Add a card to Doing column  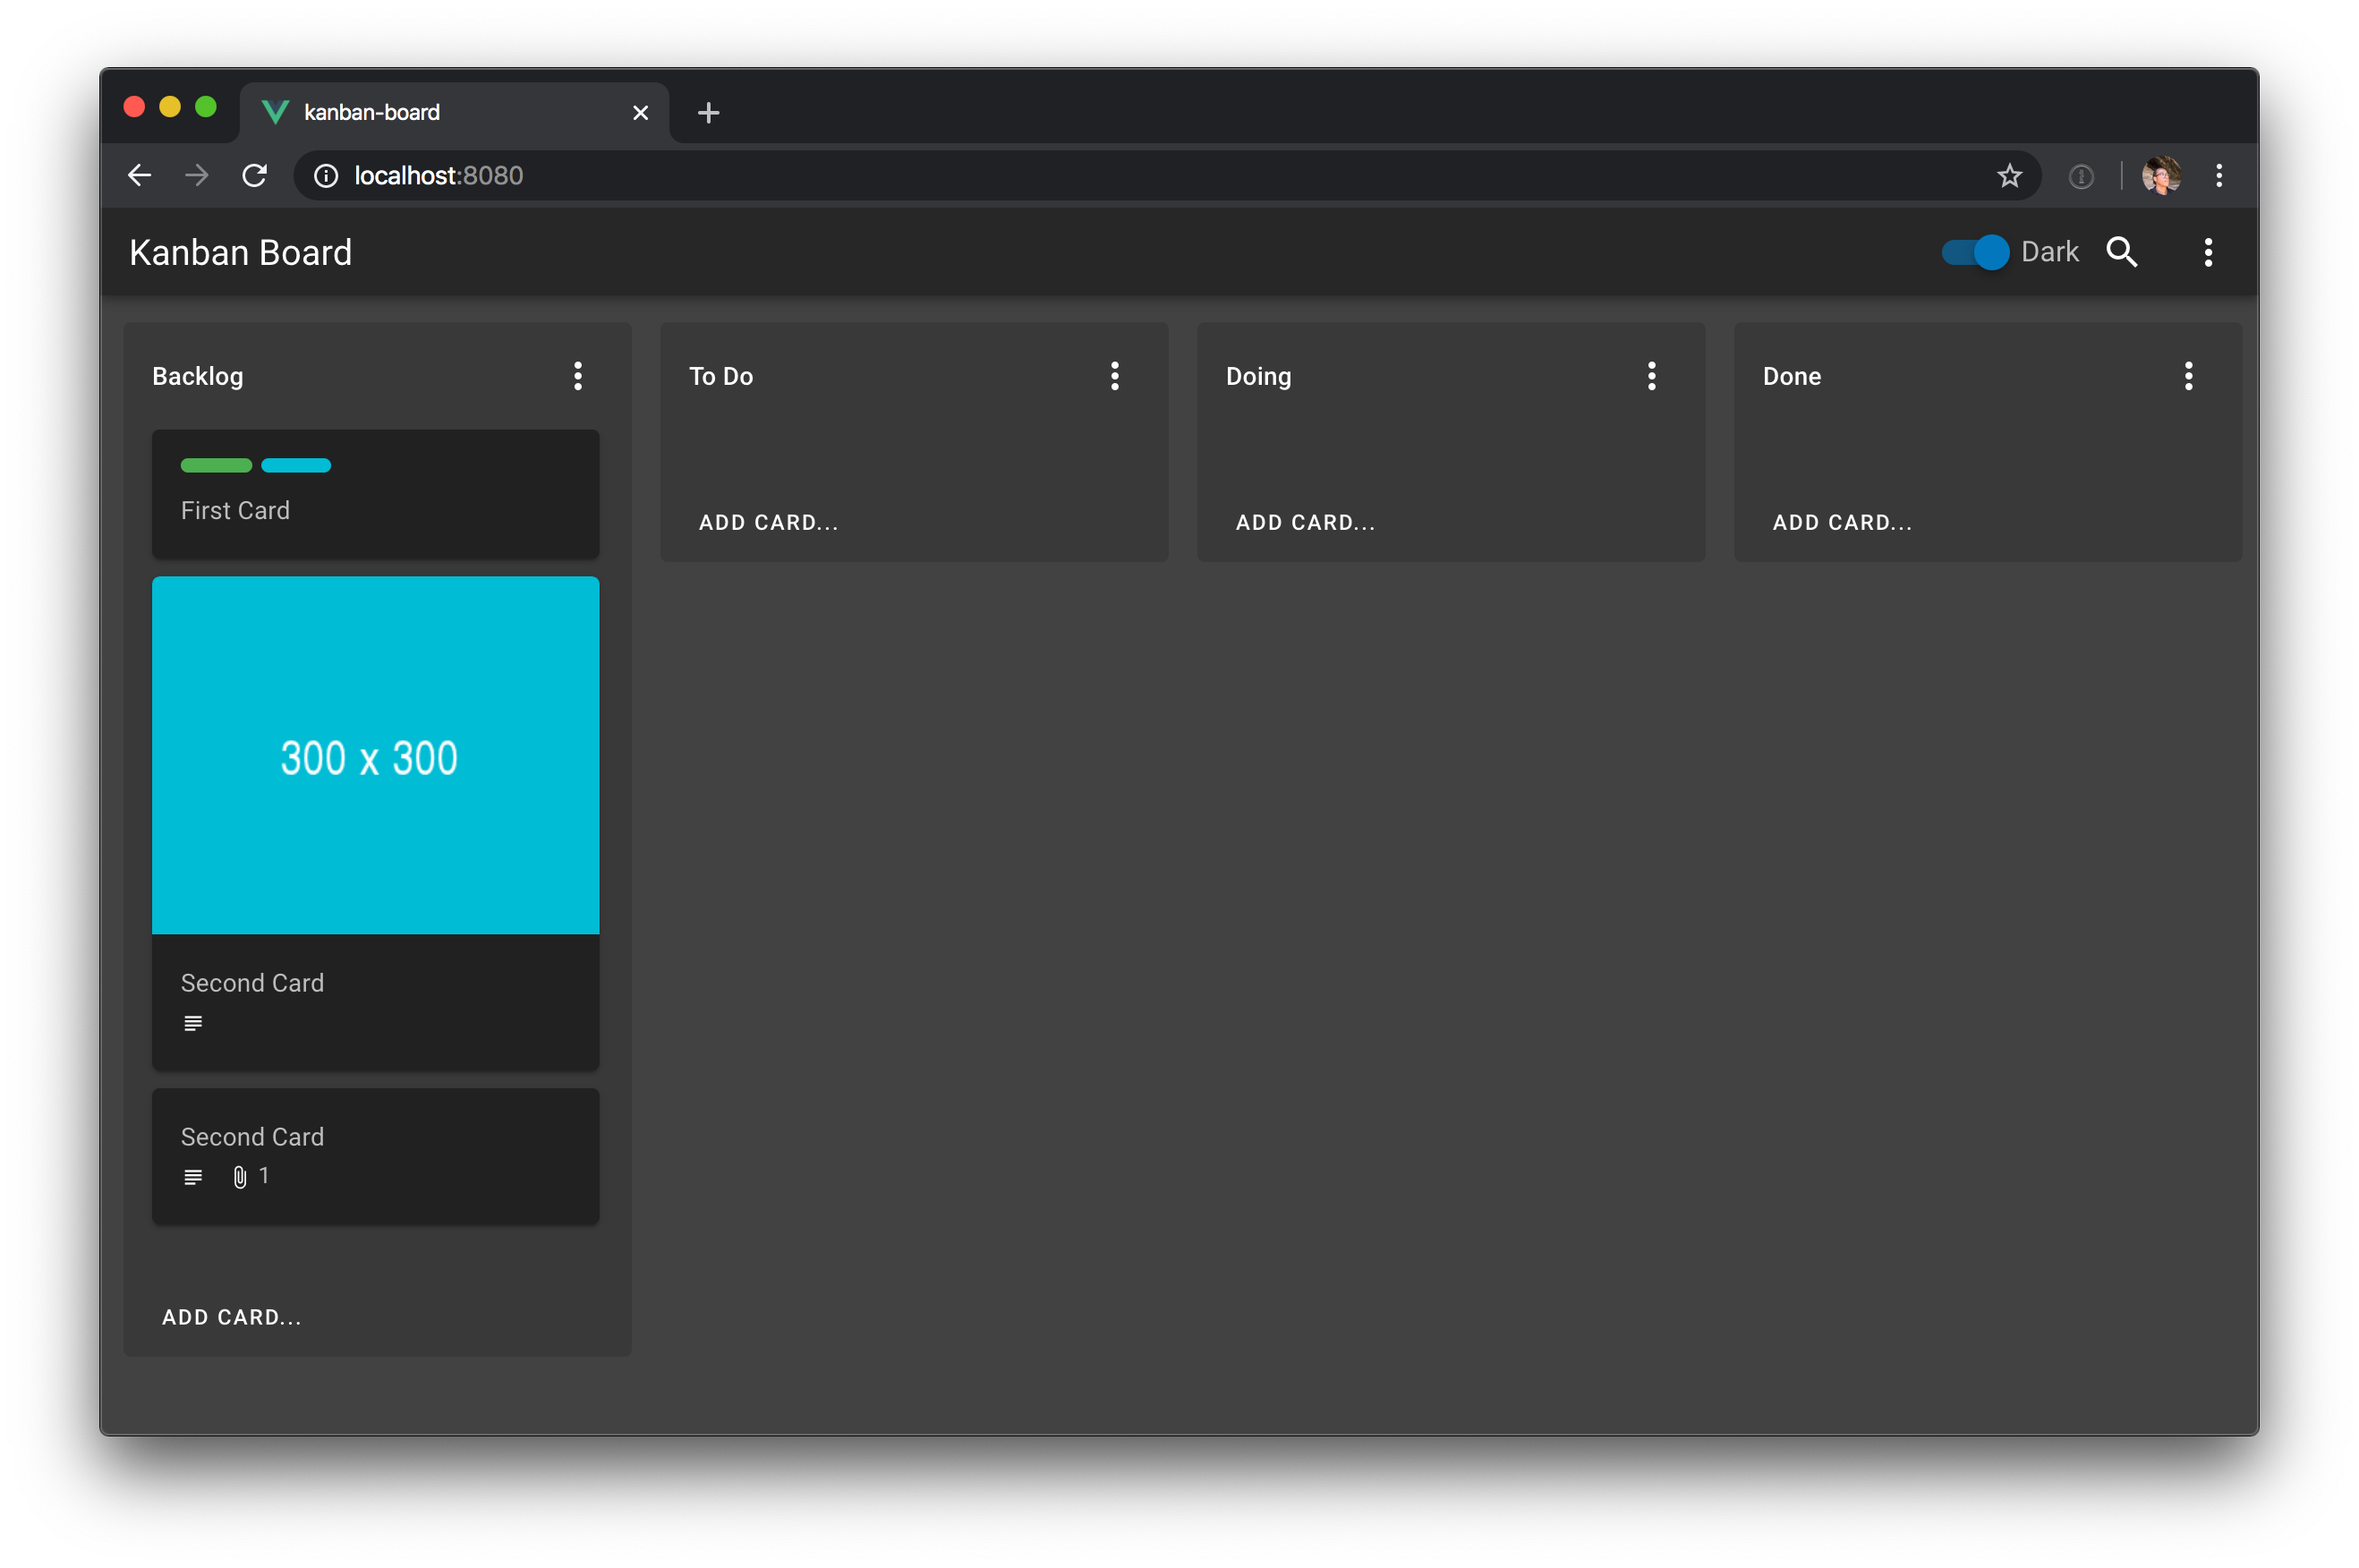1305,522
